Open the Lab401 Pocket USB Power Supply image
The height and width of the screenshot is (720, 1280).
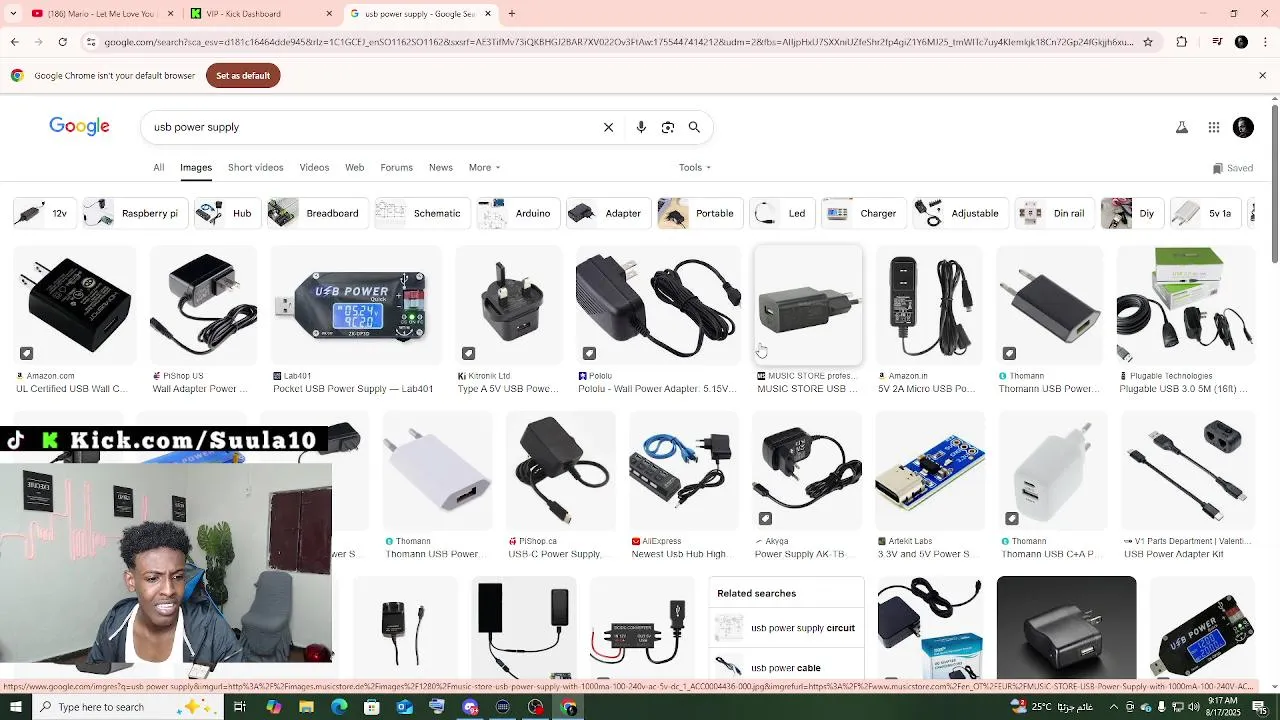click(355, 305)
